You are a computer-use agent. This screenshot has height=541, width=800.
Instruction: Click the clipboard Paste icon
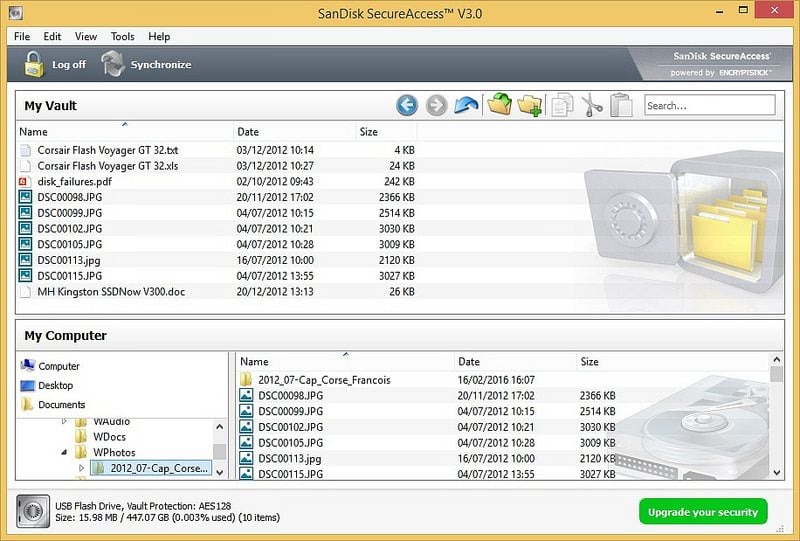click(x=621, y=105)
